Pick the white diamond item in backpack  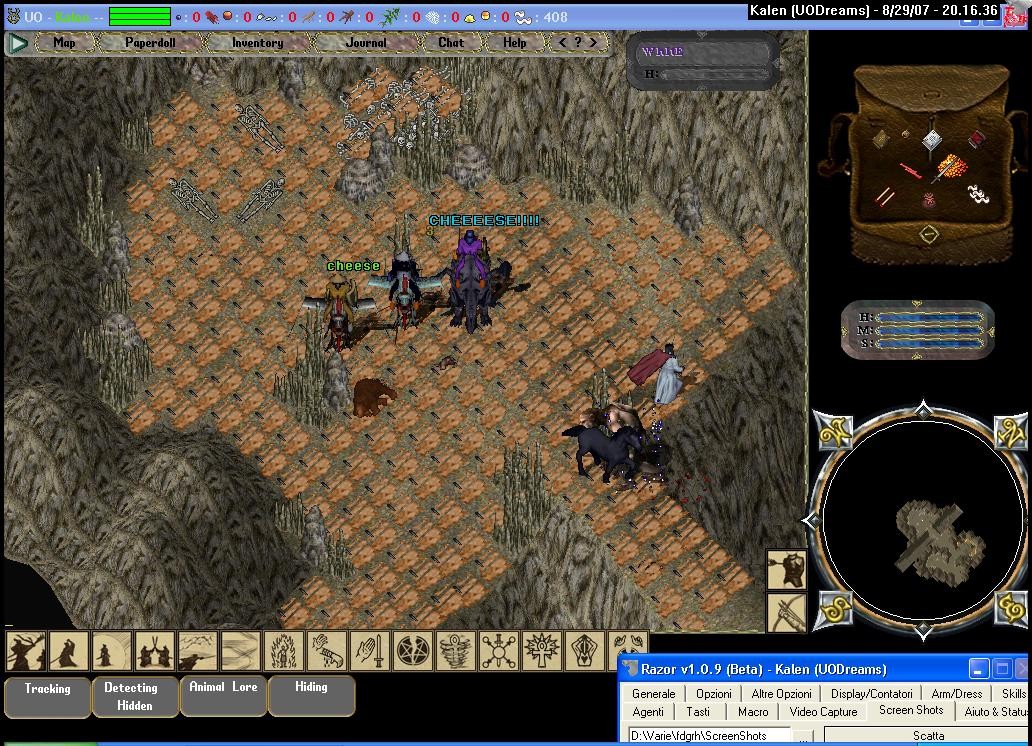pyautogui.click(x=933, y=140)
